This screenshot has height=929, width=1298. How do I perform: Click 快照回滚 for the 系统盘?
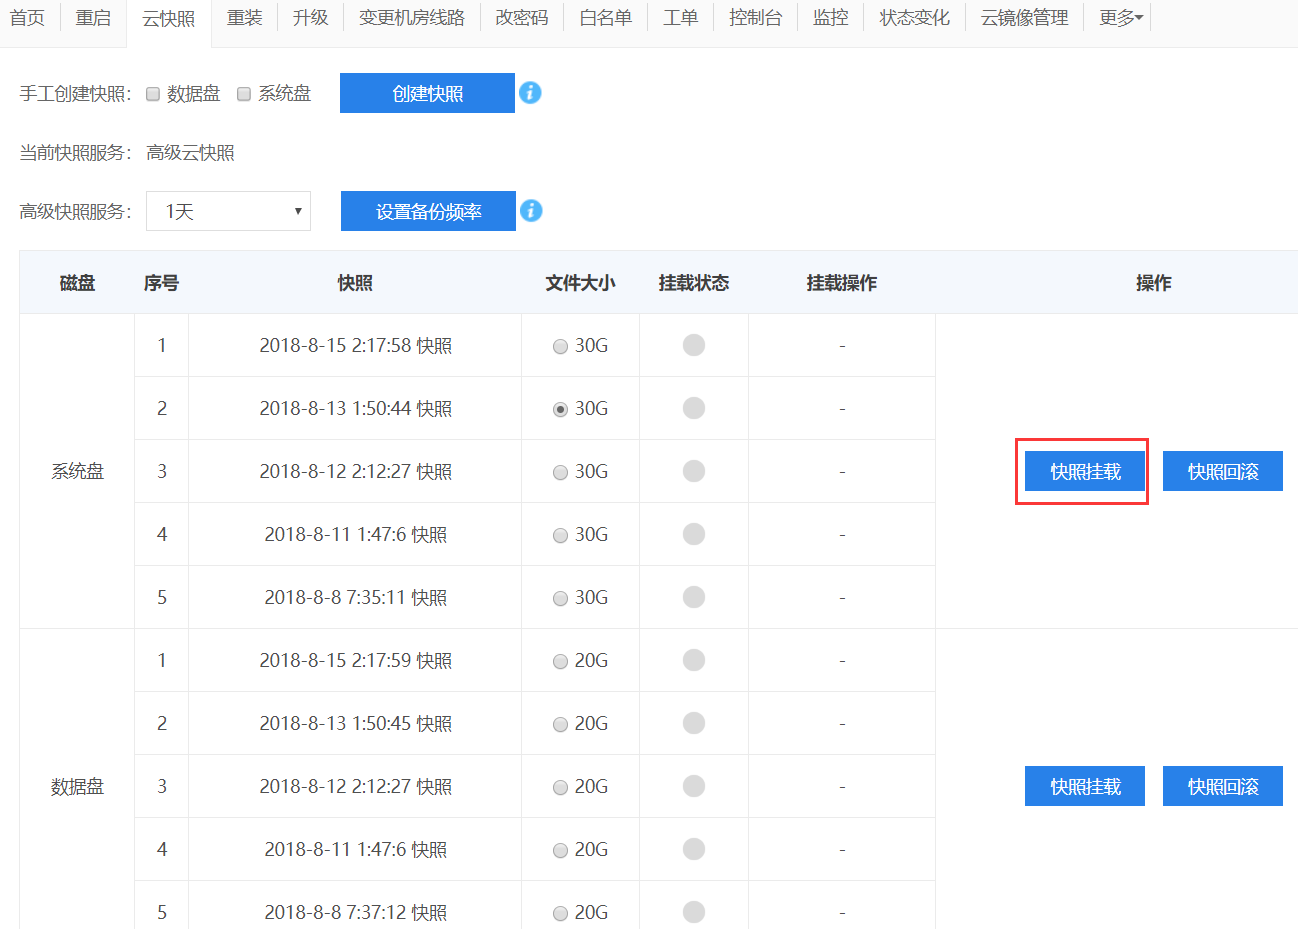click(x=1222, y=471)
